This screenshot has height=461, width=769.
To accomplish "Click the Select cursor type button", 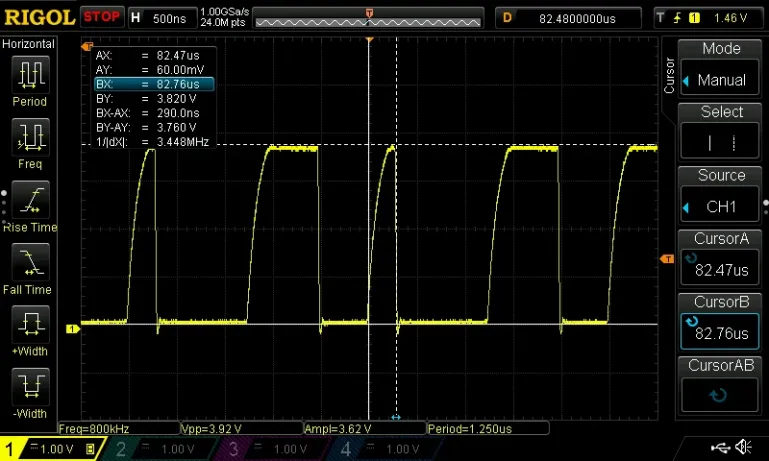I will coord(719,143).
